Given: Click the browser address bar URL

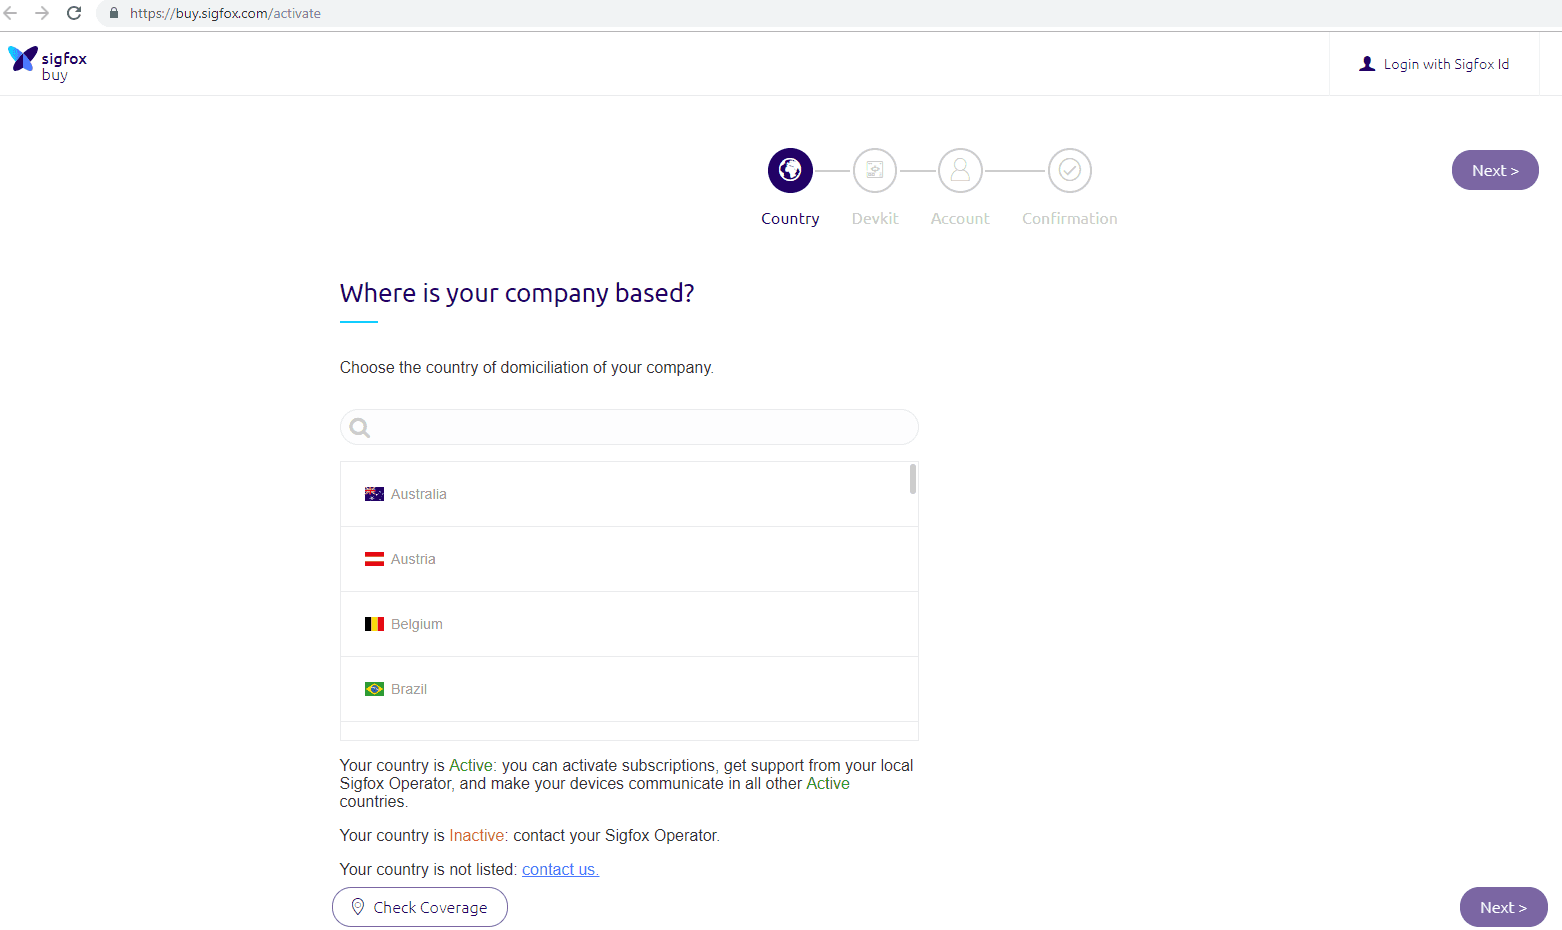Looking at the screenshot, I should click(x=225, y=13).
